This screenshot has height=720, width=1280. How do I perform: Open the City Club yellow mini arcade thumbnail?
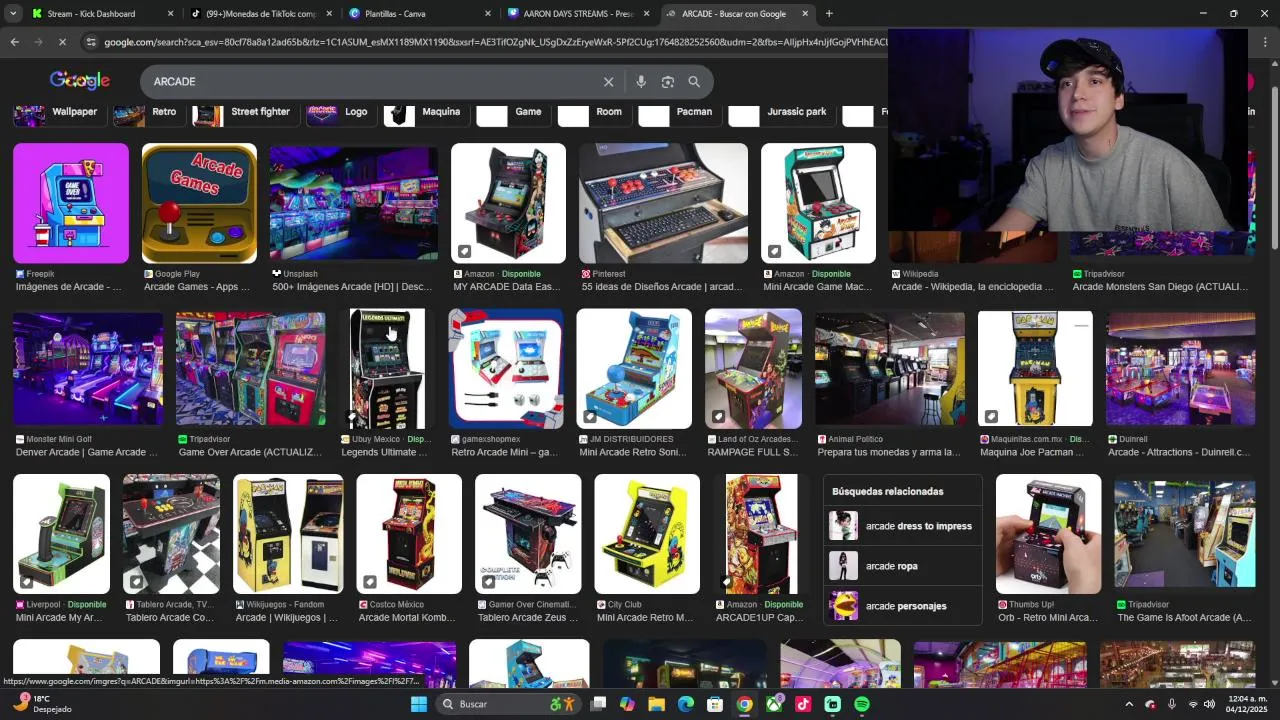[x=647, y=534]
